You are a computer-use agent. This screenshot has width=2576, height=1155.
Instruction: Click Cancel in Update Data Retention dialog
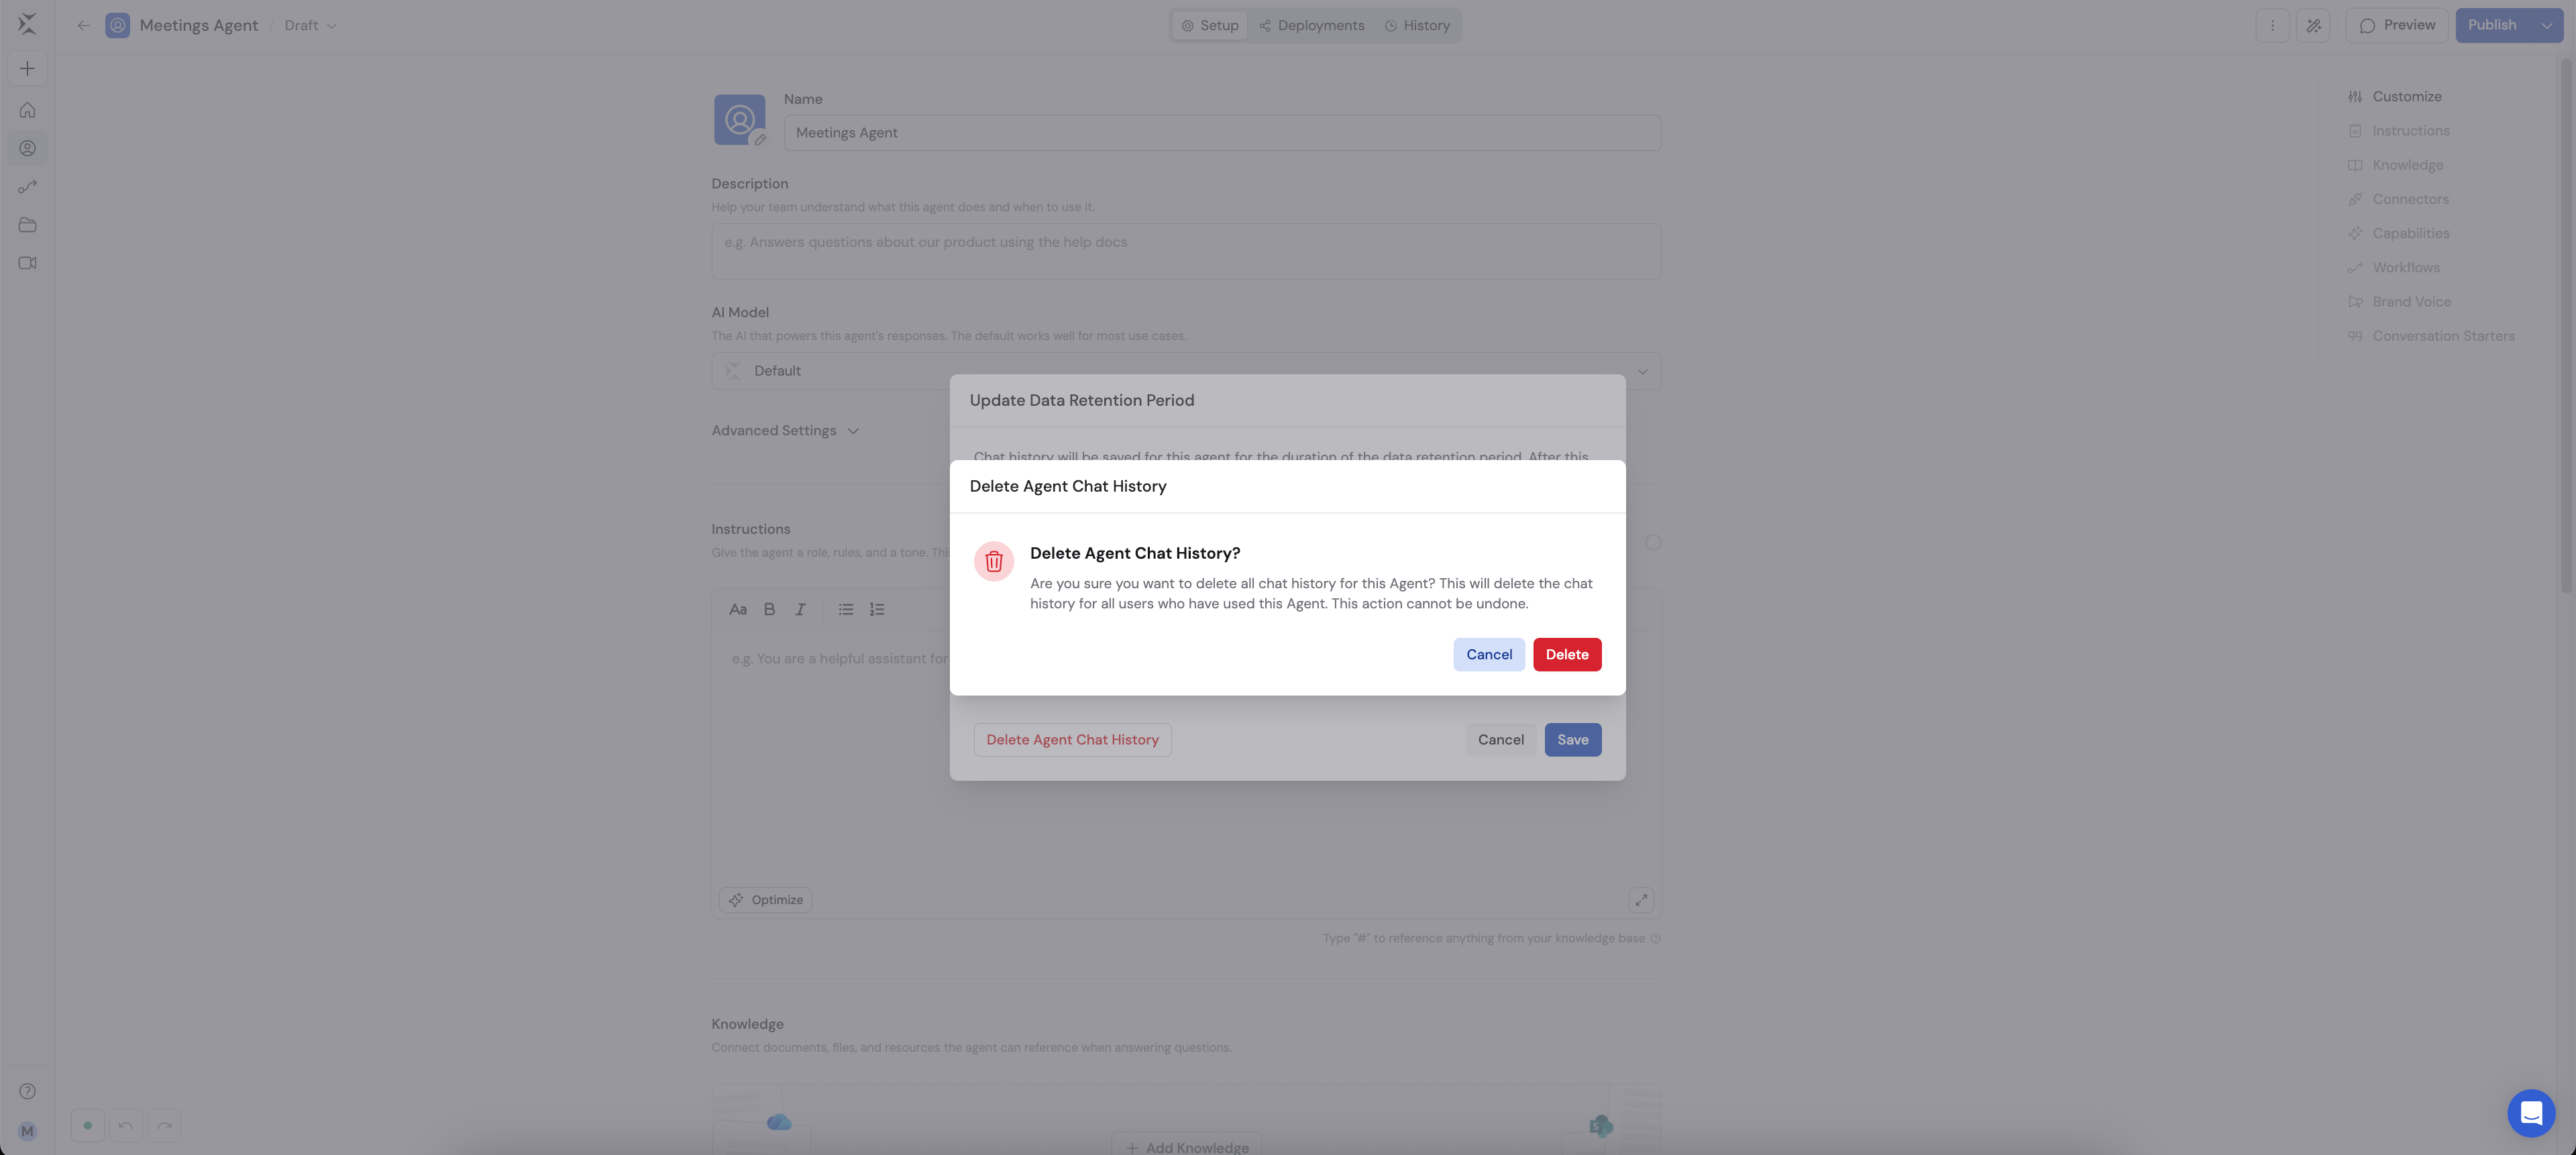pos(1500,740)
